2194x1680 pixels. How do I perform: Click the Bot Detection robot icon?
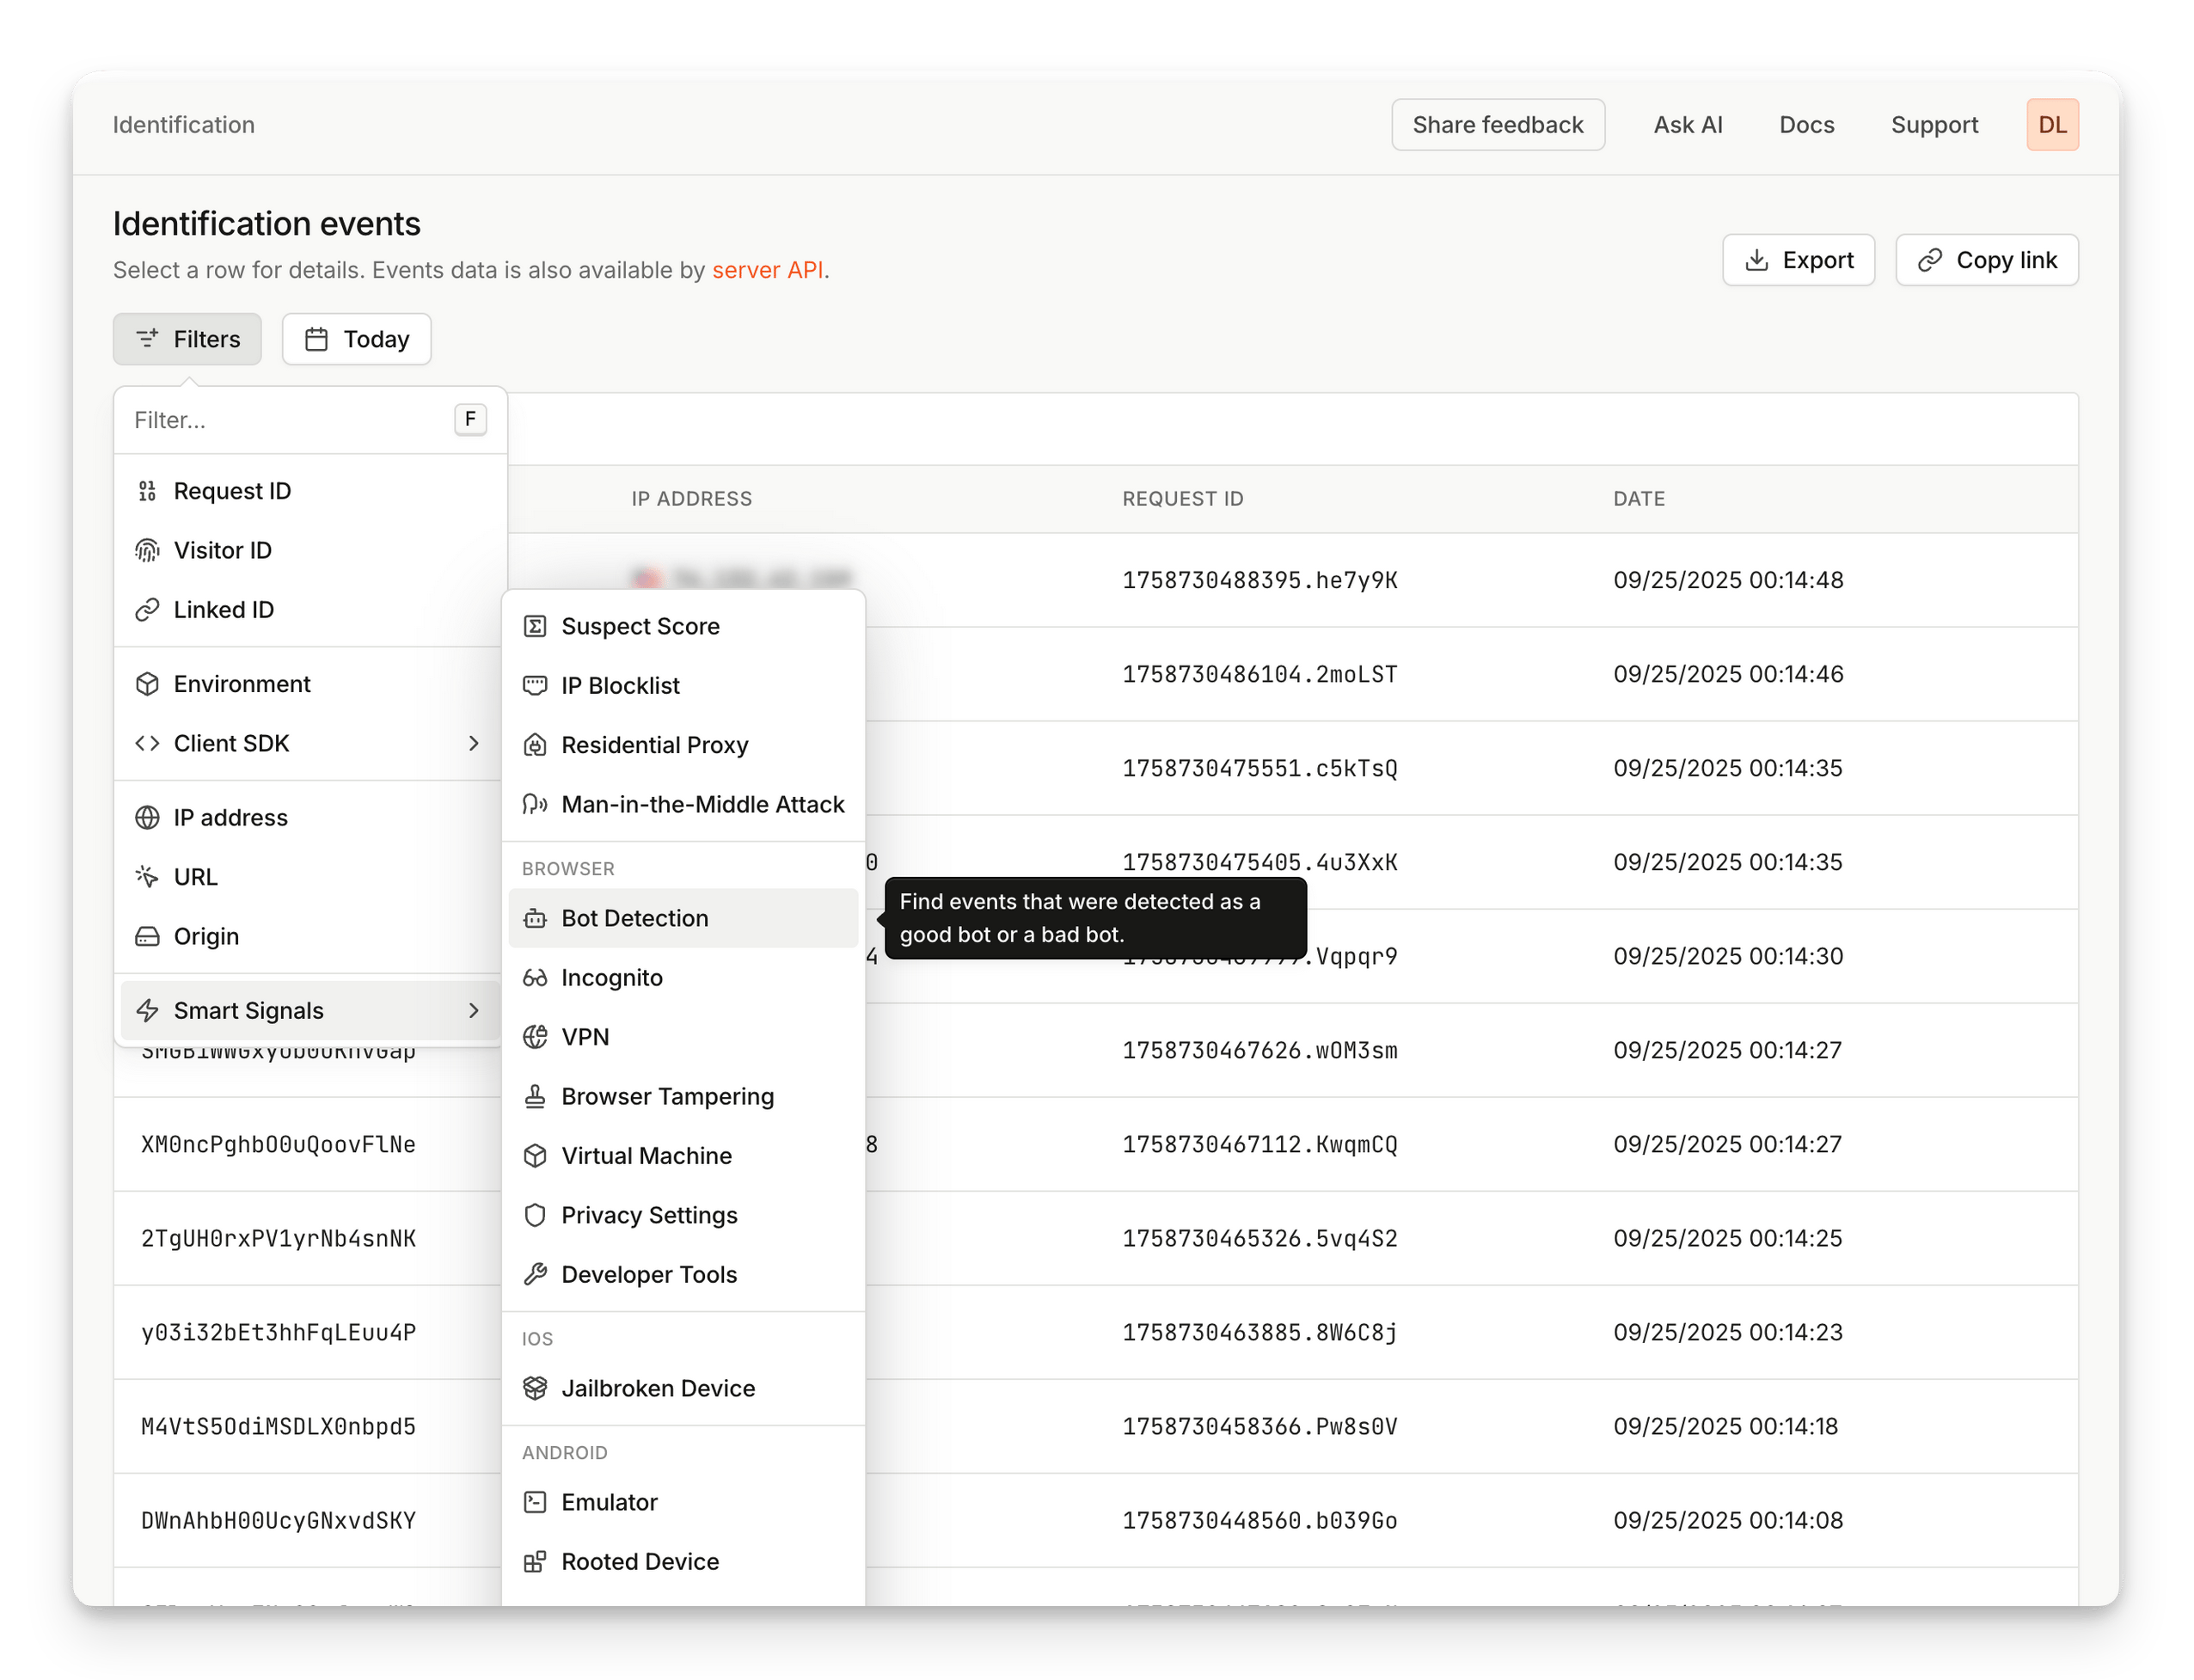pos(535,918)
